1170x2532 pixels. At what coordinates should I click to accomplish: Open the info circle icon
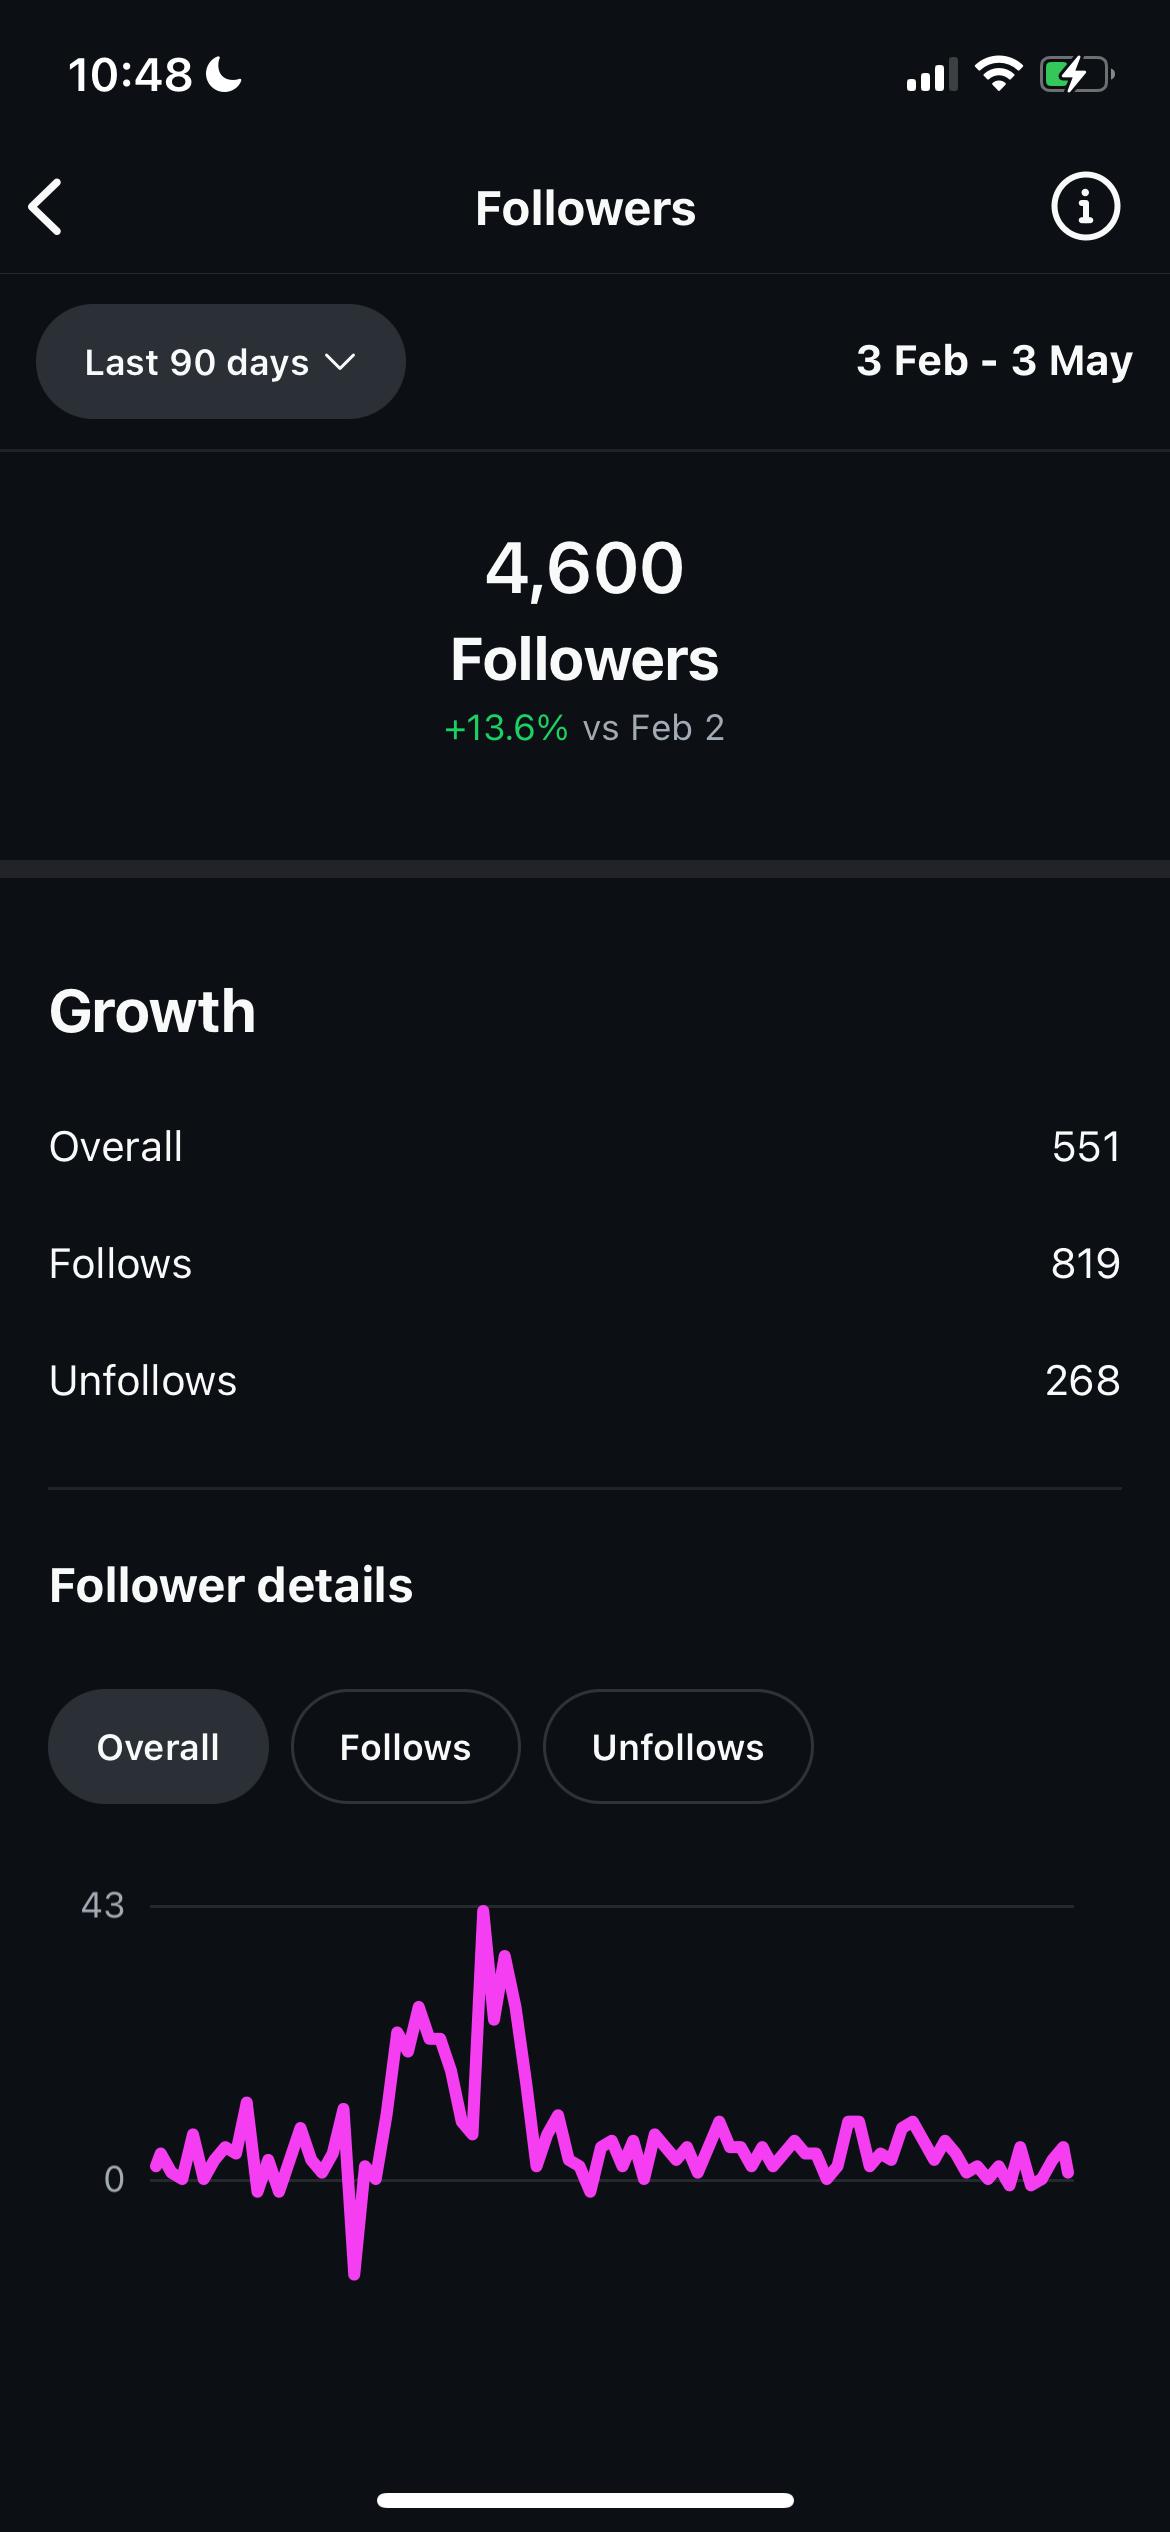(x=1085, y=207)
